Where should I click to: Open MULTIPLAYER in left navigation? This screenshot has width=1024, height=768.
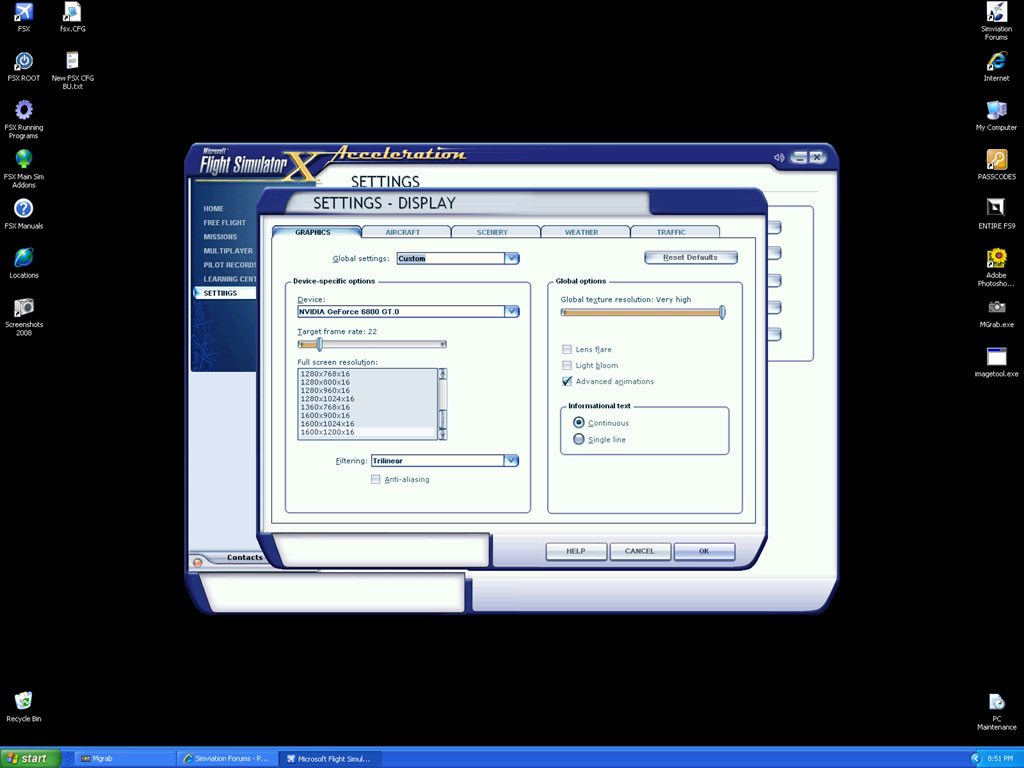228,251
